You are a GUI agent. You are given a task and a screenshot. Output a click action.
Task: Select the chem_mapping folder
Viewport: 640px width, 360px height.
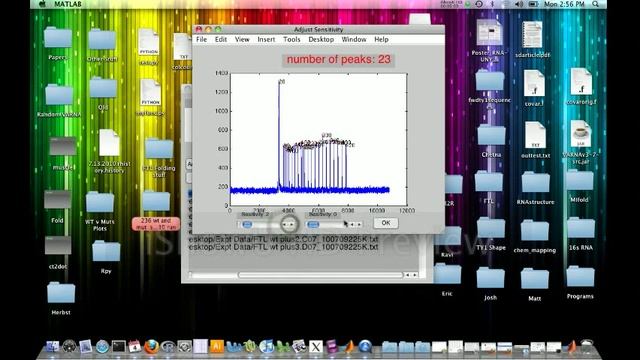click(535, 230)
